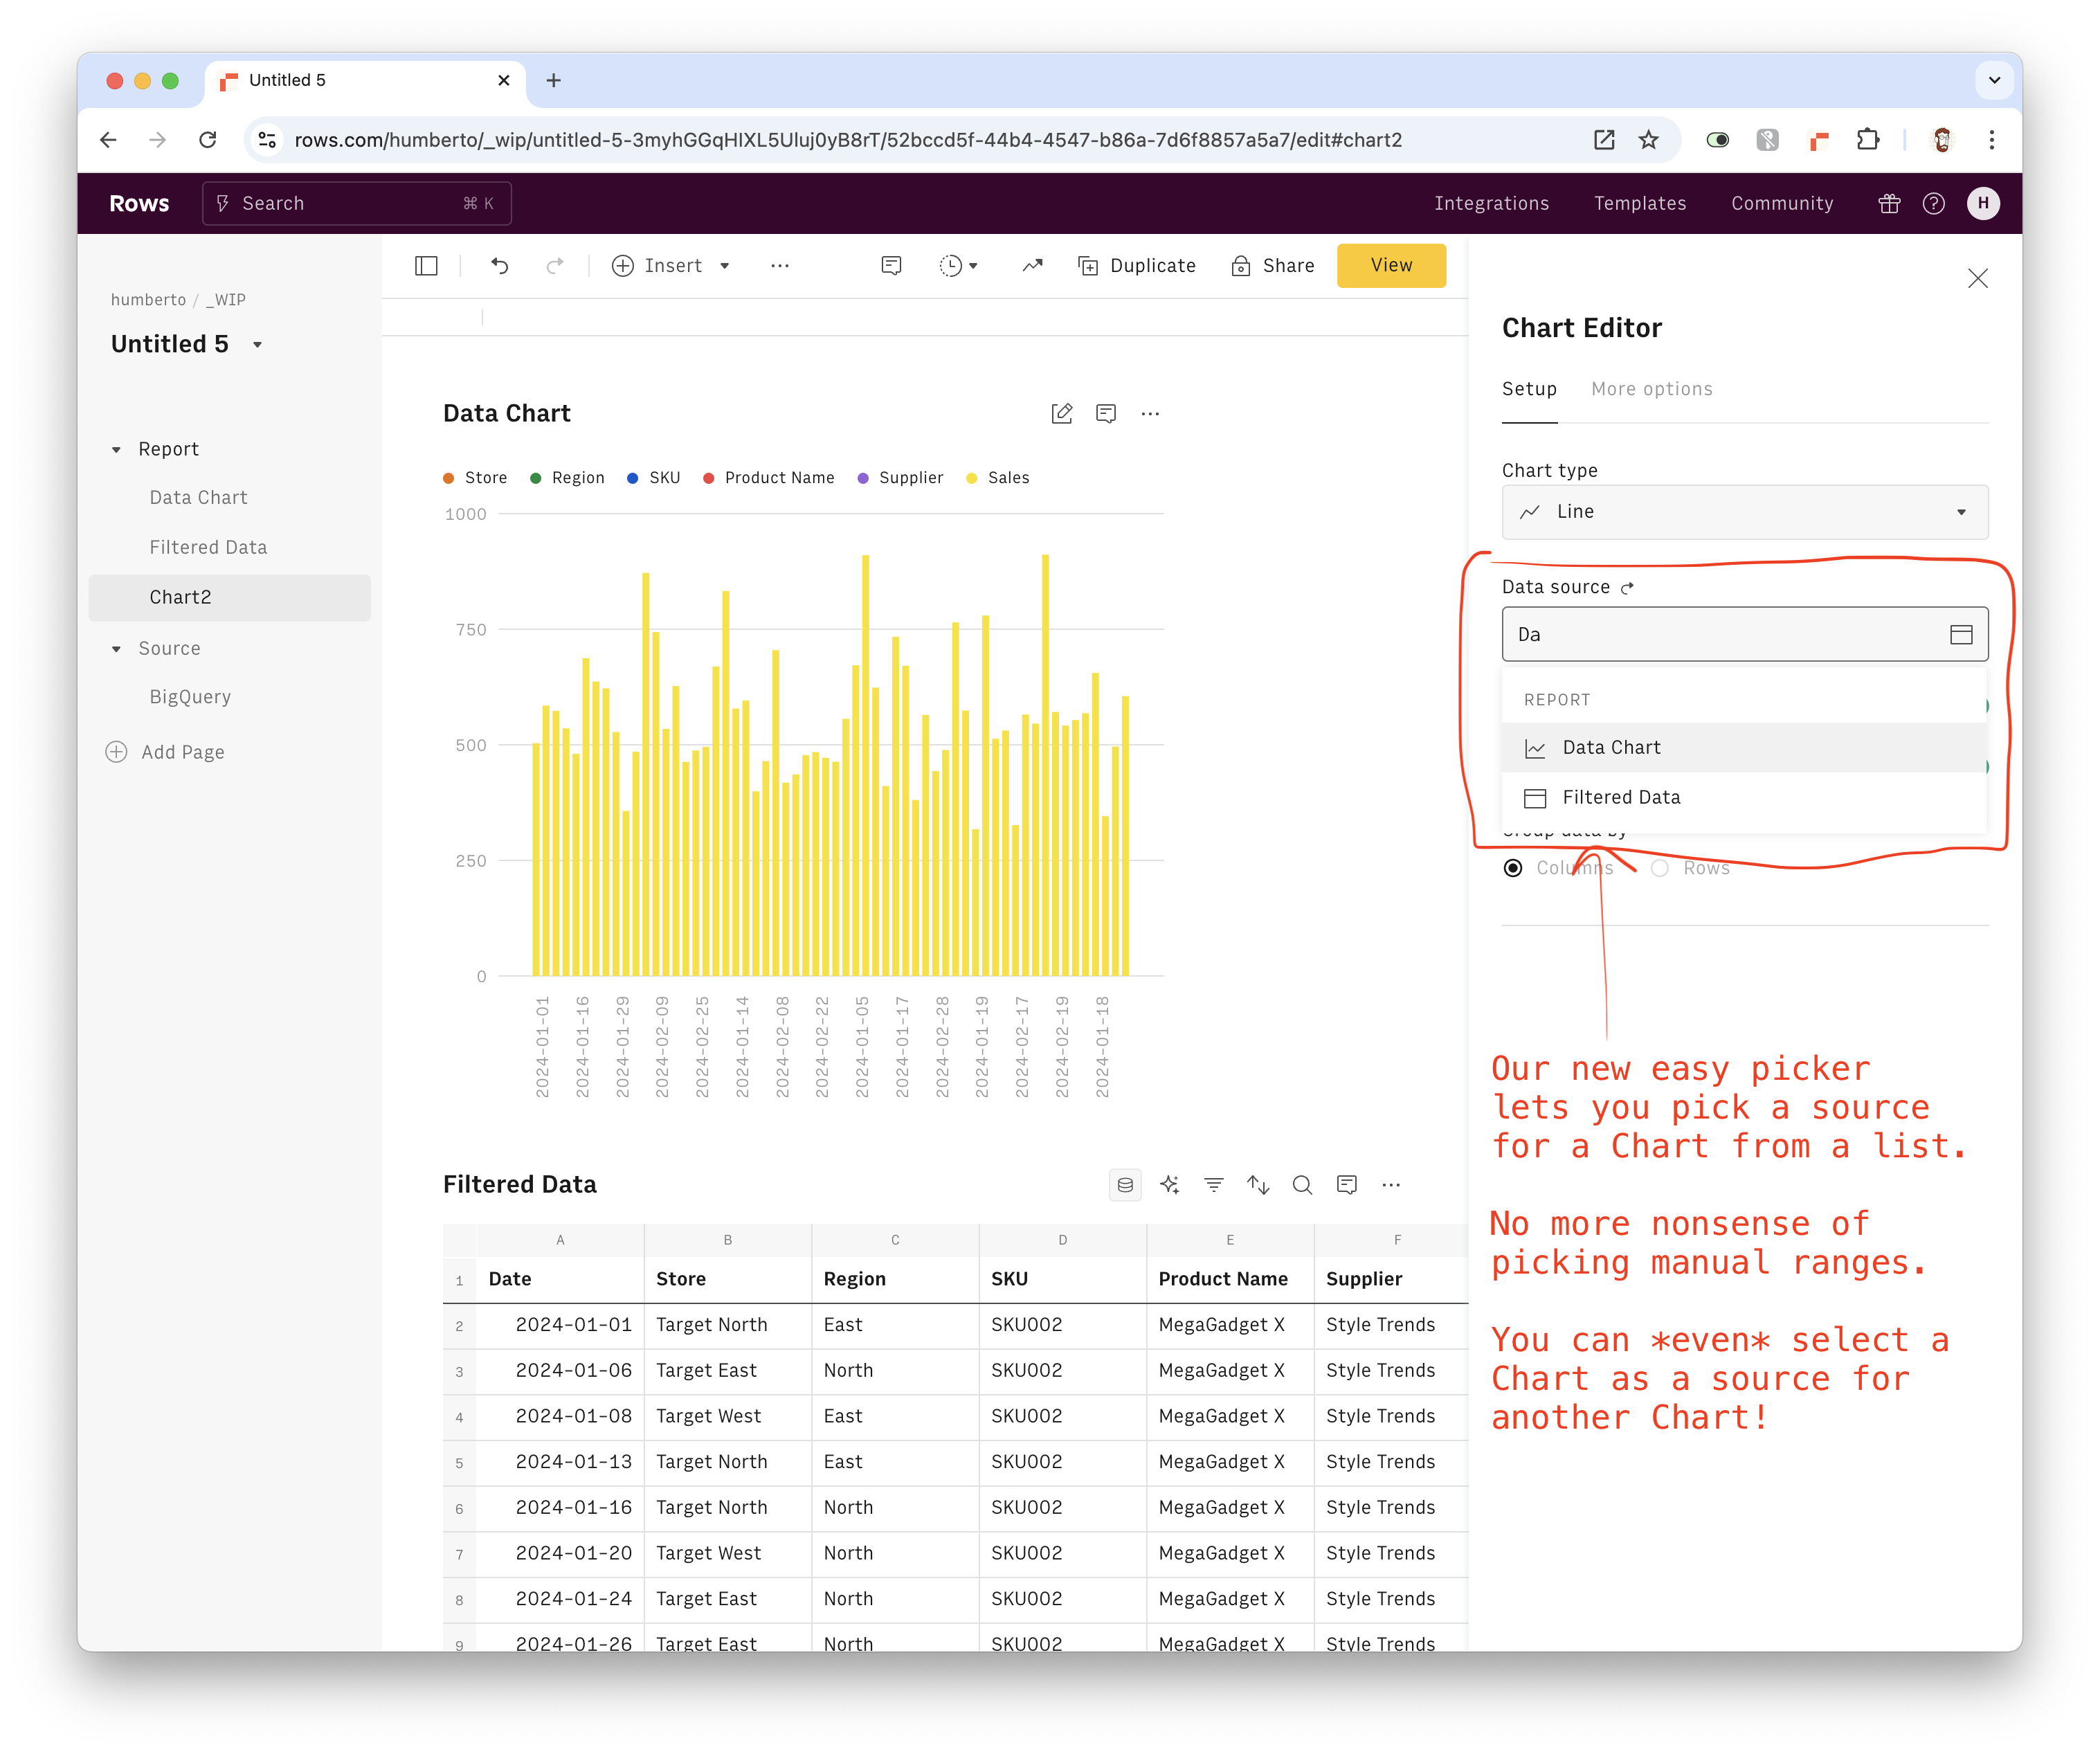Click the trend arrow icon in toolbar
This screenshot has width=2100, height=1754.
[x=1033, y=265]
